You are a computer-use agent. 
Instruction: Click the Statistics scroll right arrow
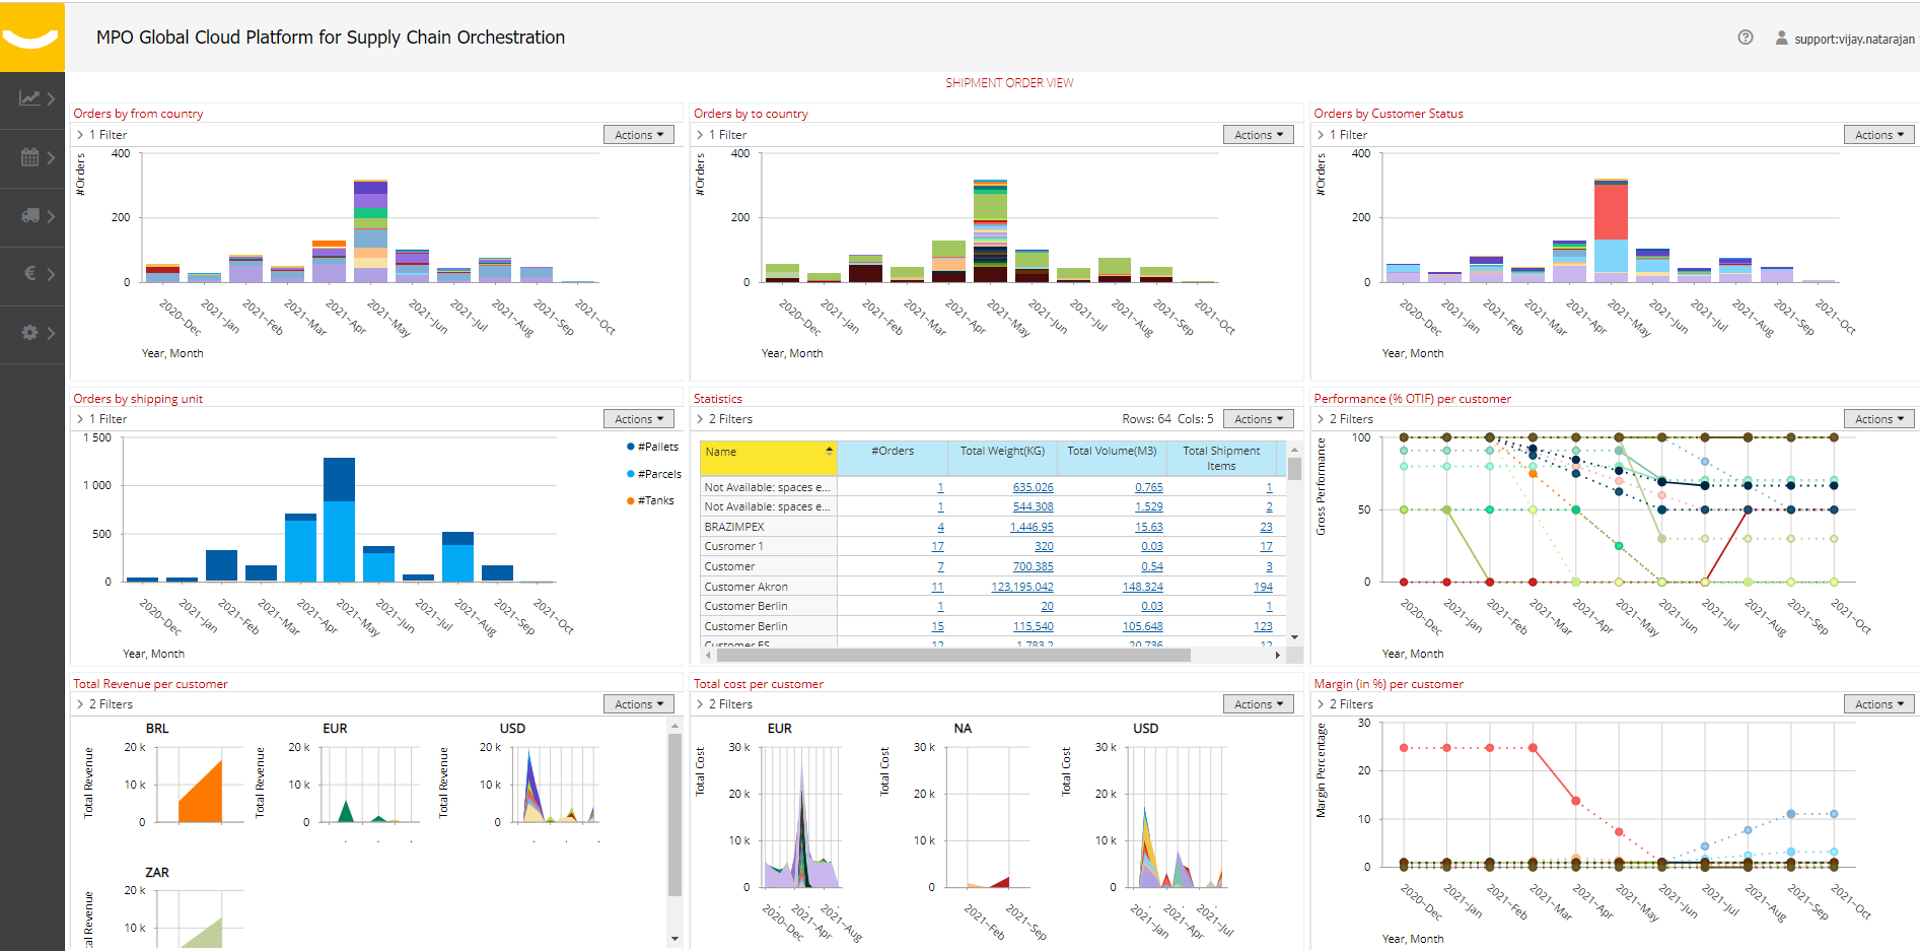tap(1278, 655)
